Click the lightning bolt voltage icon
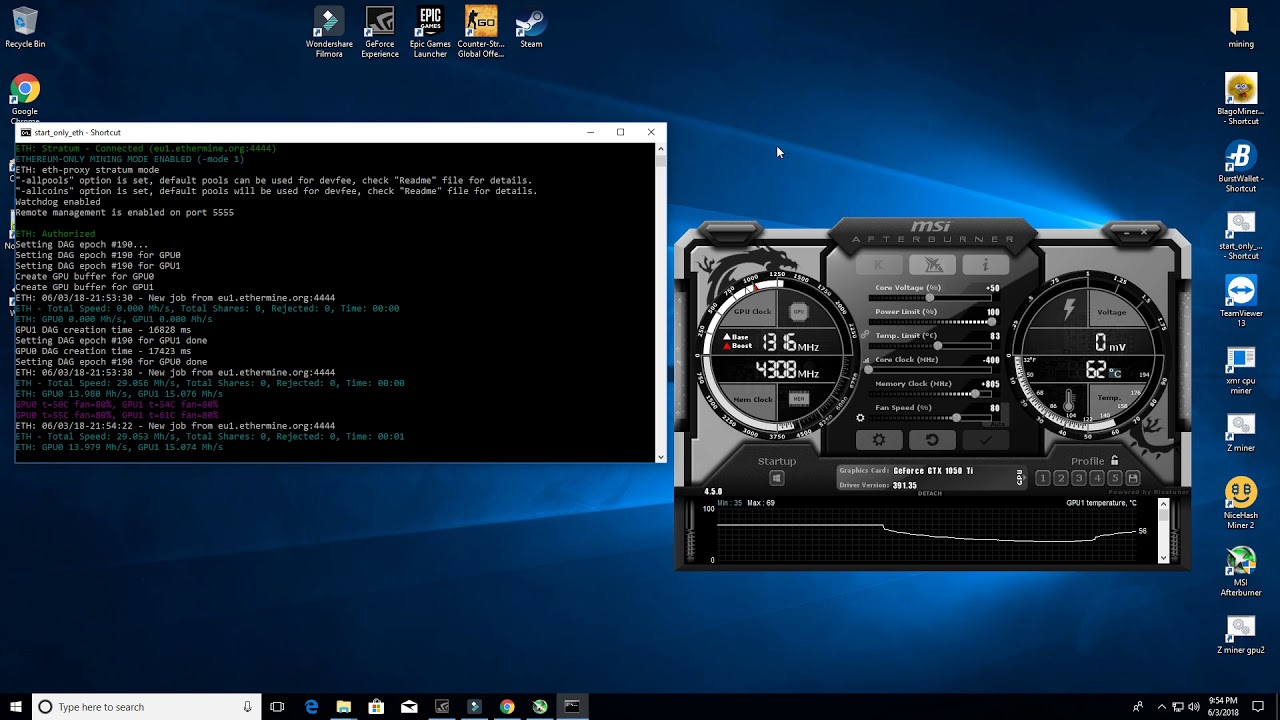The image size is (1280, 720). (1068, 310)
